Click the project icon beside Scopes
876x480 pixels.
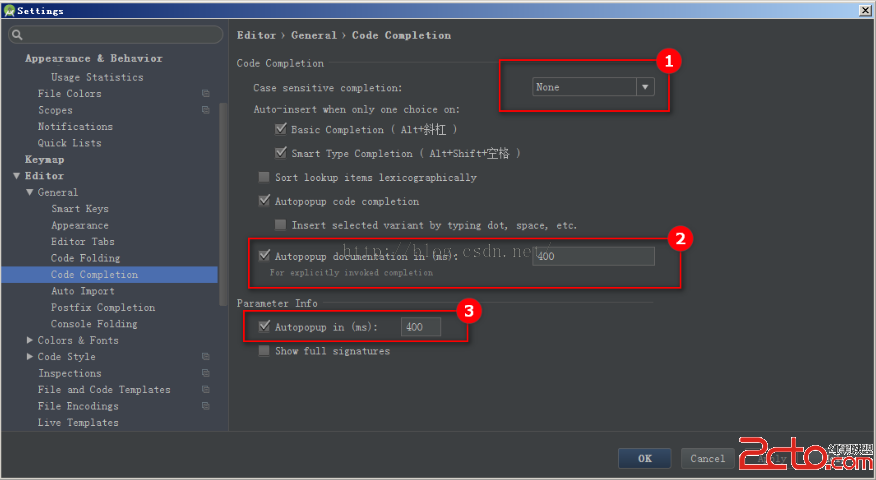[205, 110]
